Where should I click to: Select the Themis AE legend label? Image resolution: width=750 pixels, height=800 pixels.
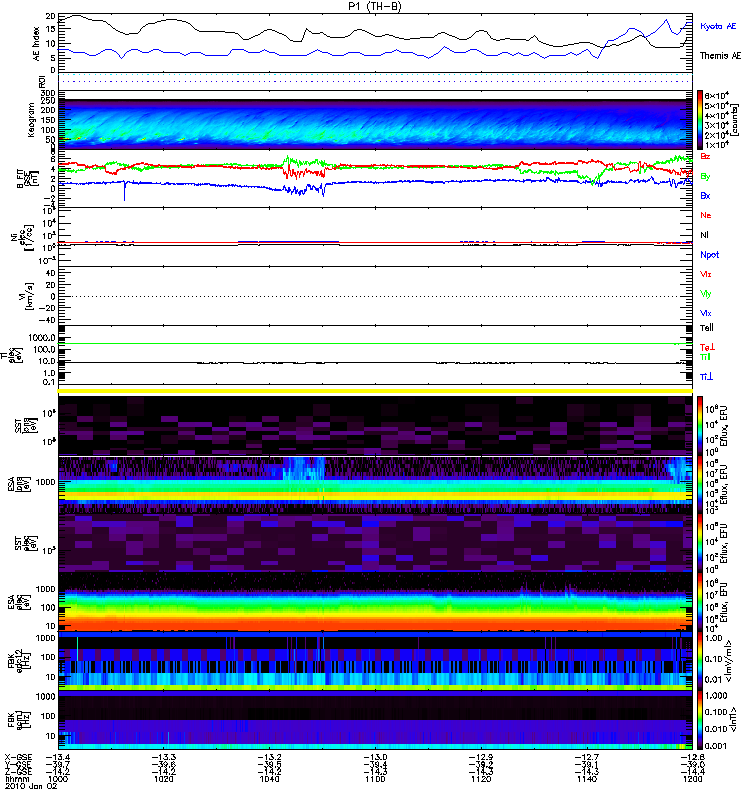coord(720,56)
